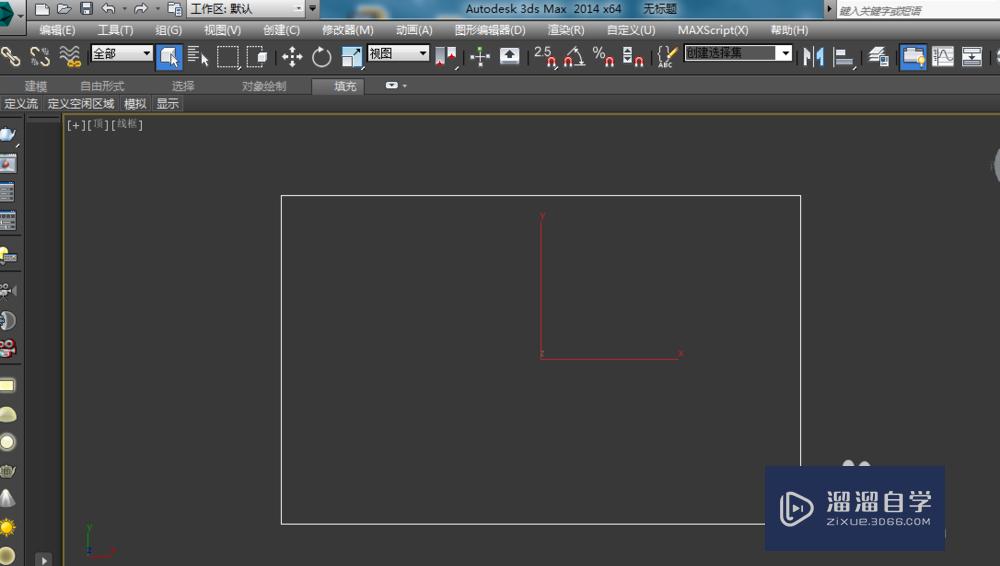Open the 图形编辑器(D) menu
The width and height of the screenshot is (1000, 566).
tap(490, 30)
